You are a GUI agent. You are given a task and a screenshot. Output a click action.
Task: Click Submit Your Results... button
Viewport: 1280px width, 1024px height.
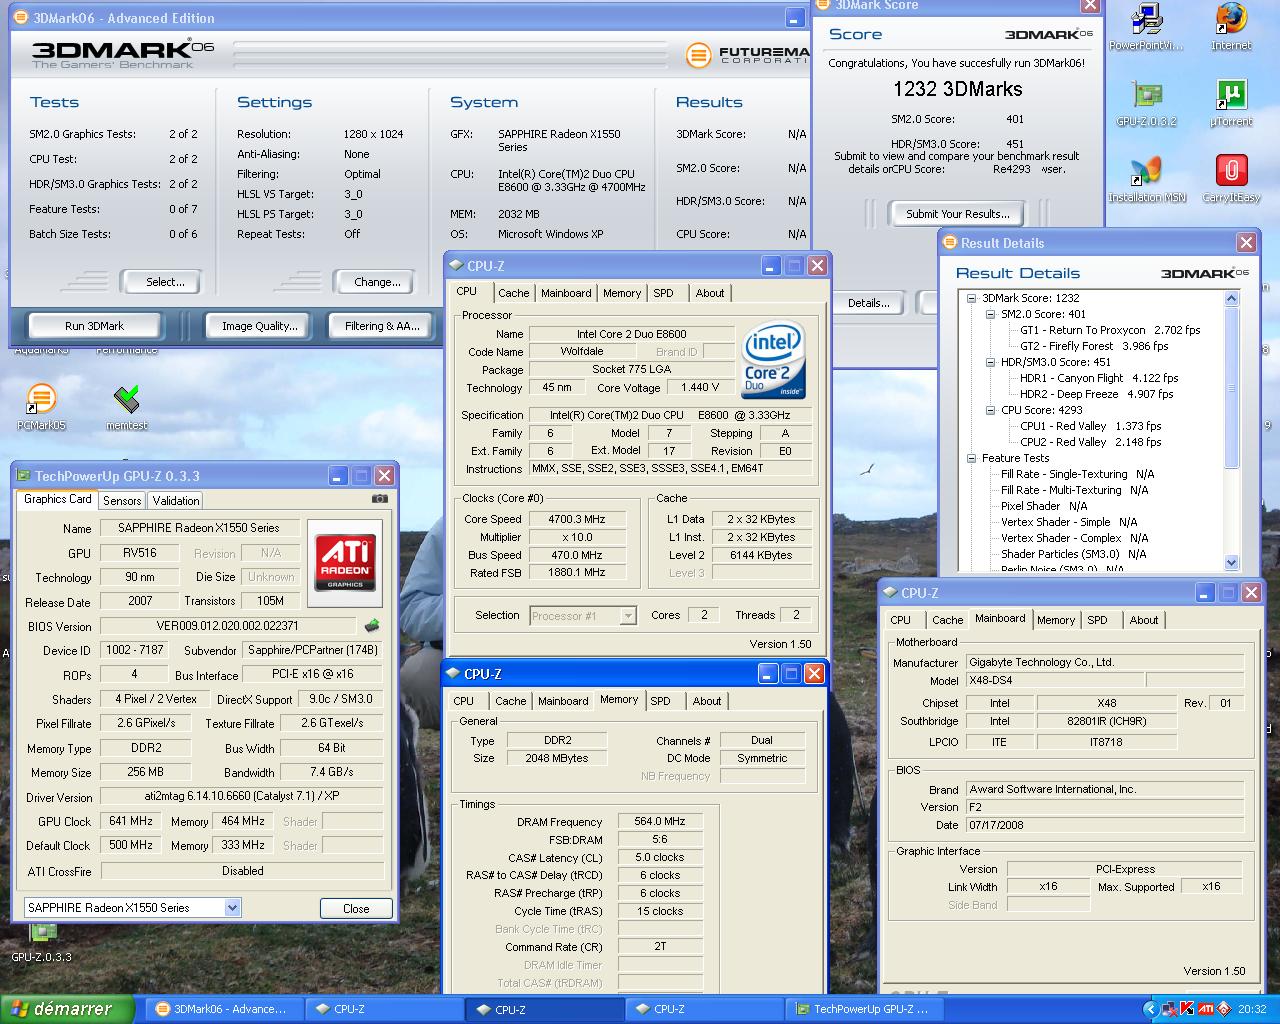[957, 214]
